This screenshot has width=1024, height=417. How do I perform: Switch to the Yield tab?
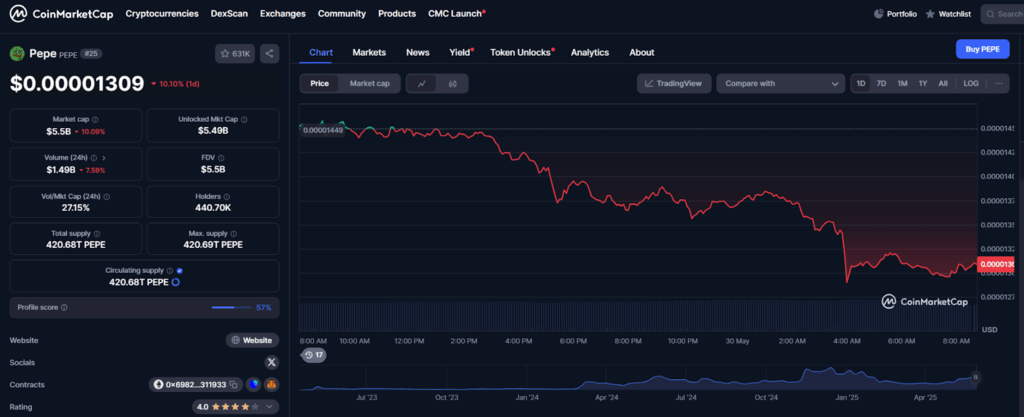pyautogui.click(x=461, y=52)
